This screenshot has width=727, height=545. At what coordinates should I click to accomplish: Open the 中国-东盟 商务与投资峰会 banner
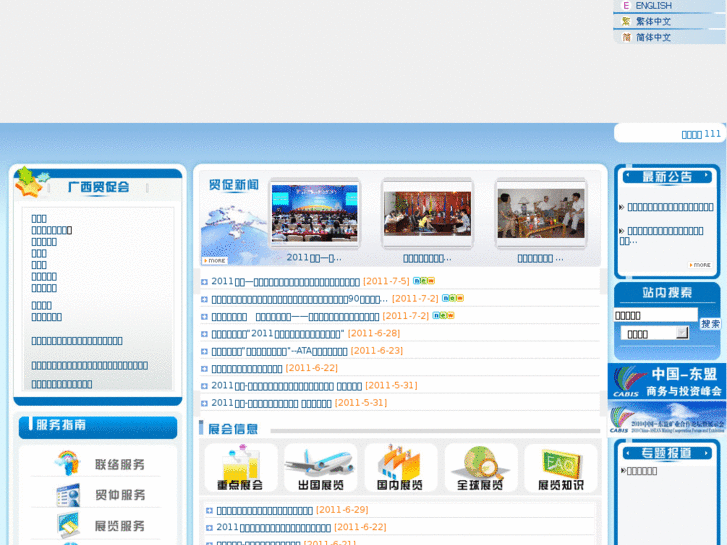[667, 381]
